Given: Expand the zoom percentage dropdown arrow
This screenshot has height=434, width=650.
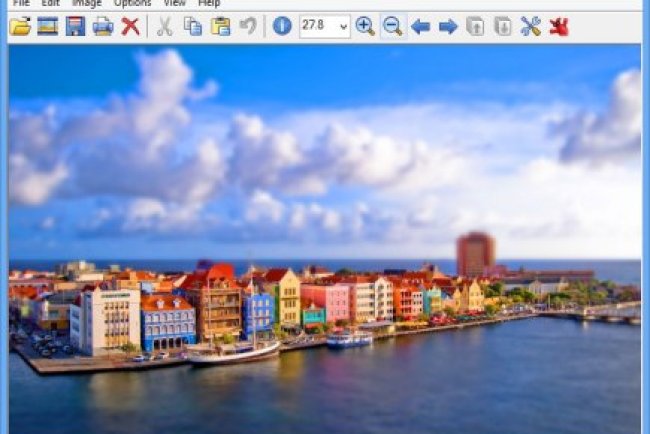Looking at the screenshot, I should pyautogui.click(x=343, y=27).
